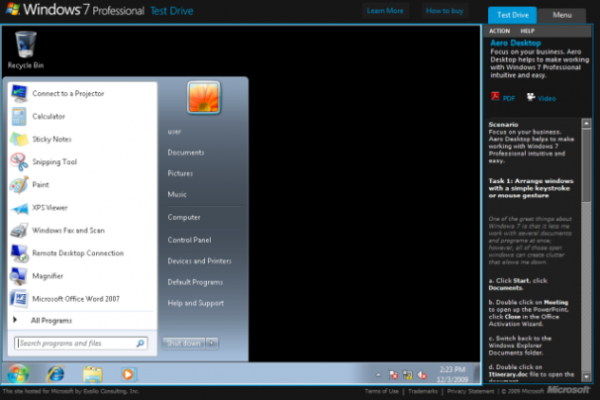Click the volume speaker tray icon
The width and height of the screenshot is (600, 400).
pos(422,375)
